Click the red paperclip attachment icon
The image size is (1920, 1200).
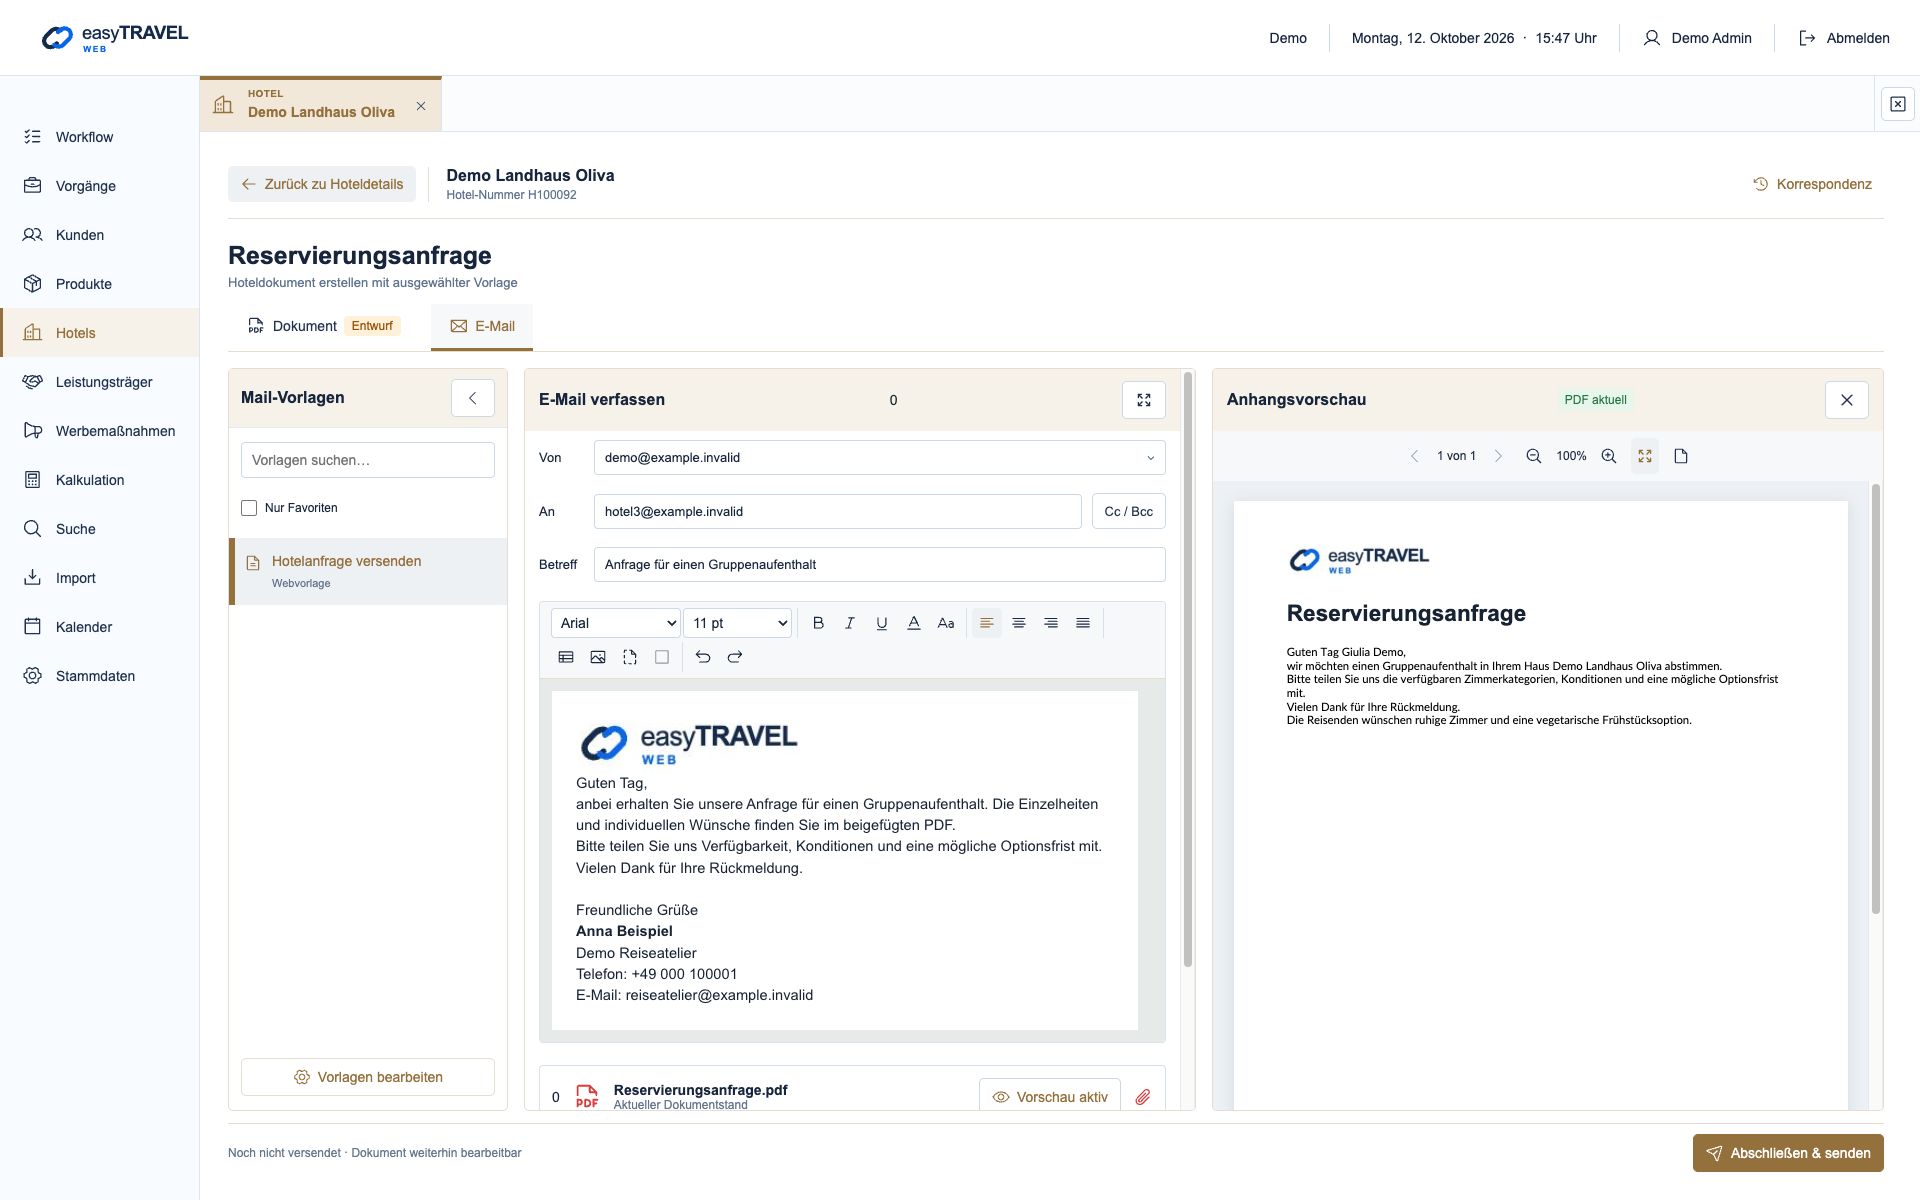pos(1143,1097)
